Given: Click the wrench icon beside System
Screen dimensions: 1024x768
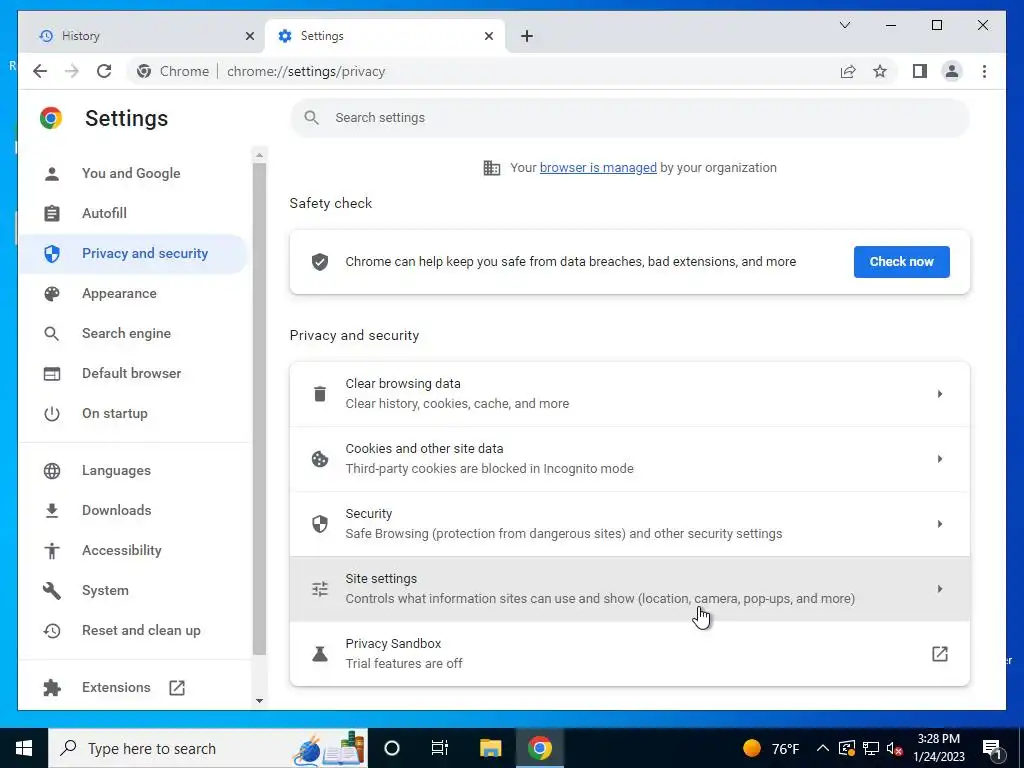Looking at the screenshot, I should tap(52, 590).
